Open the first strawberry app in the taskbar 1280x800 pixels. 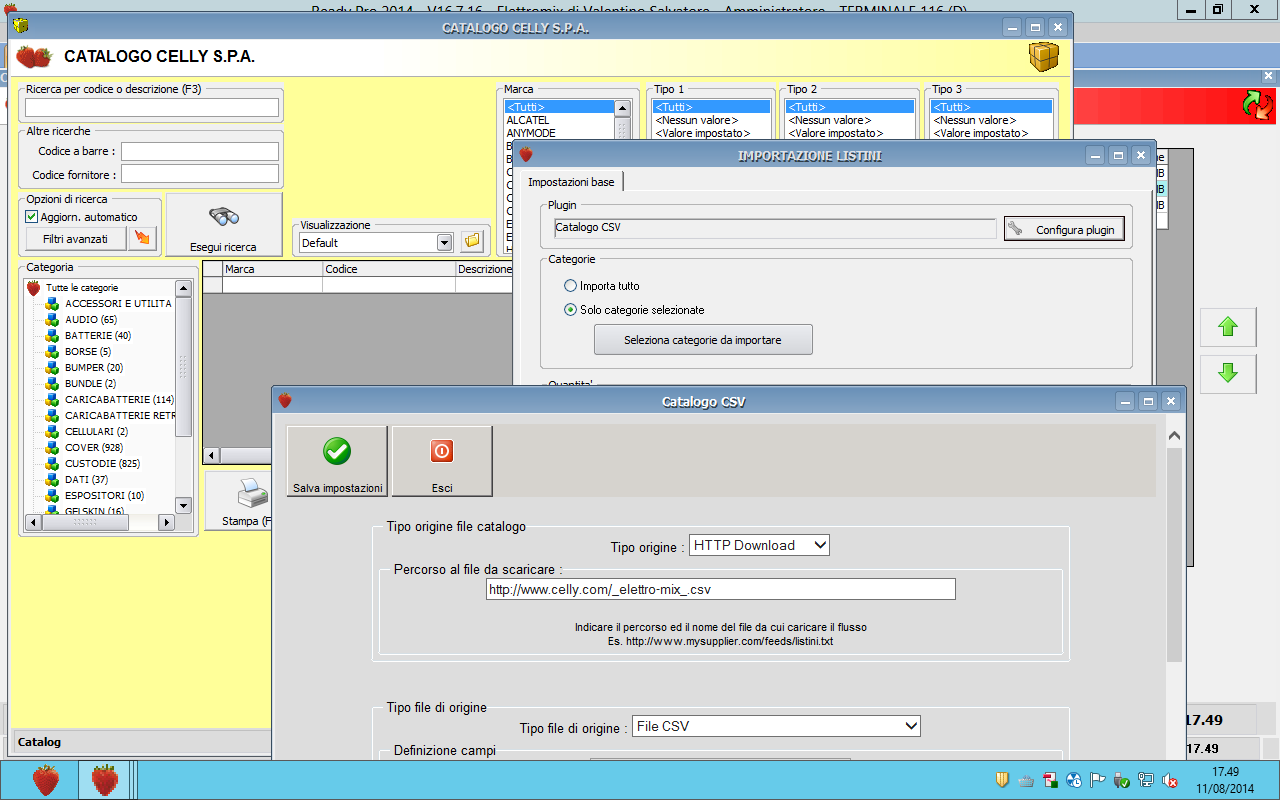pyautogui.click(x=46, y=779)
